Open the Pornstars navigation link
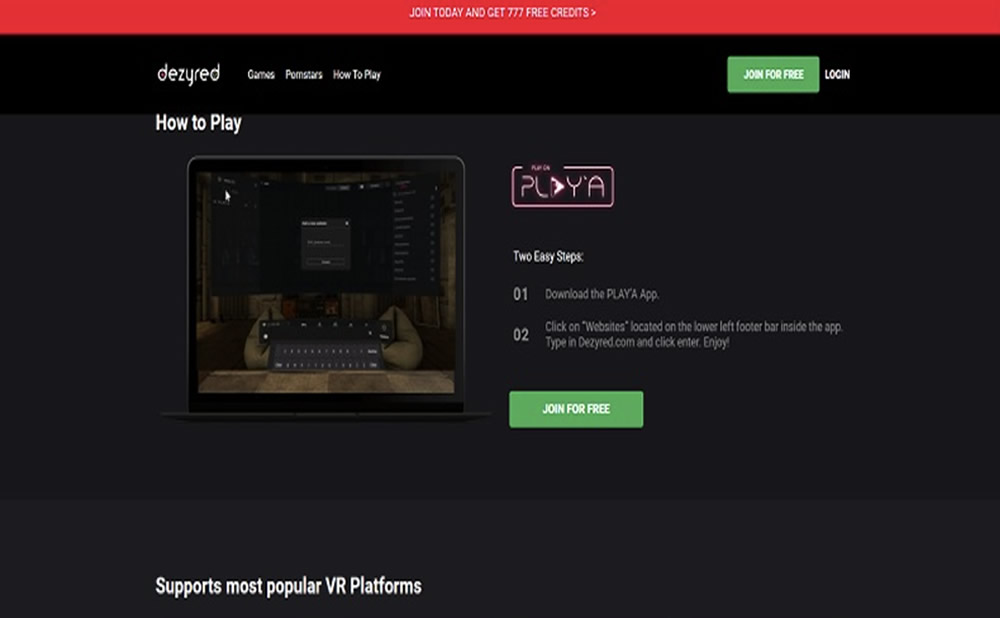The width and height of the screenshot is (1000, 618). (304, 75)
